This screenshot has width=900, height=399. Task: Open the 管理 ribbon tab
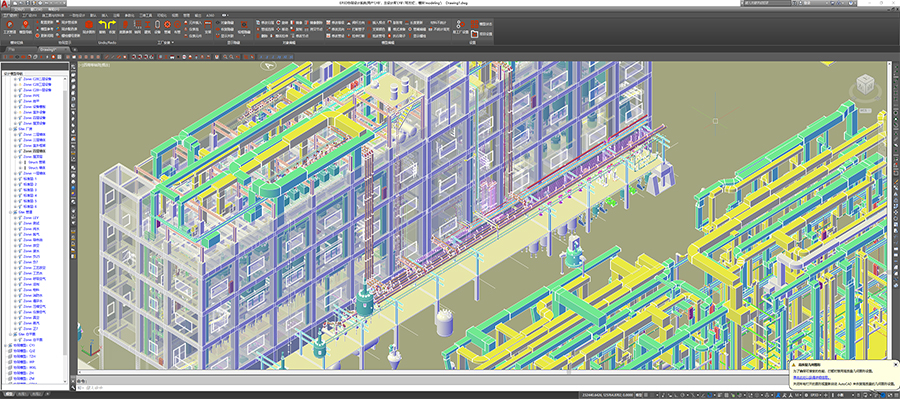187,16
